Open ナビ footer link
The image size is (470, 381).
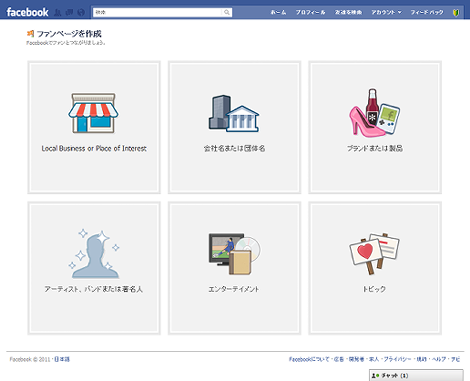[x=456, y=359]
